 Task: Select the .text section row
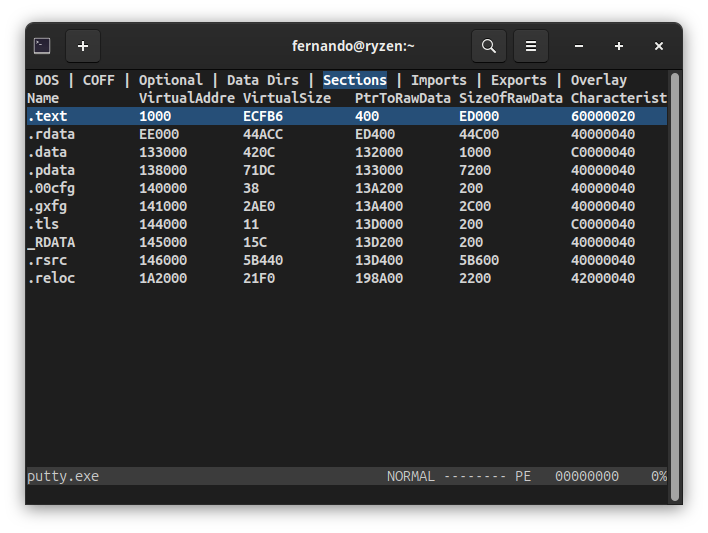click(347, 116)
